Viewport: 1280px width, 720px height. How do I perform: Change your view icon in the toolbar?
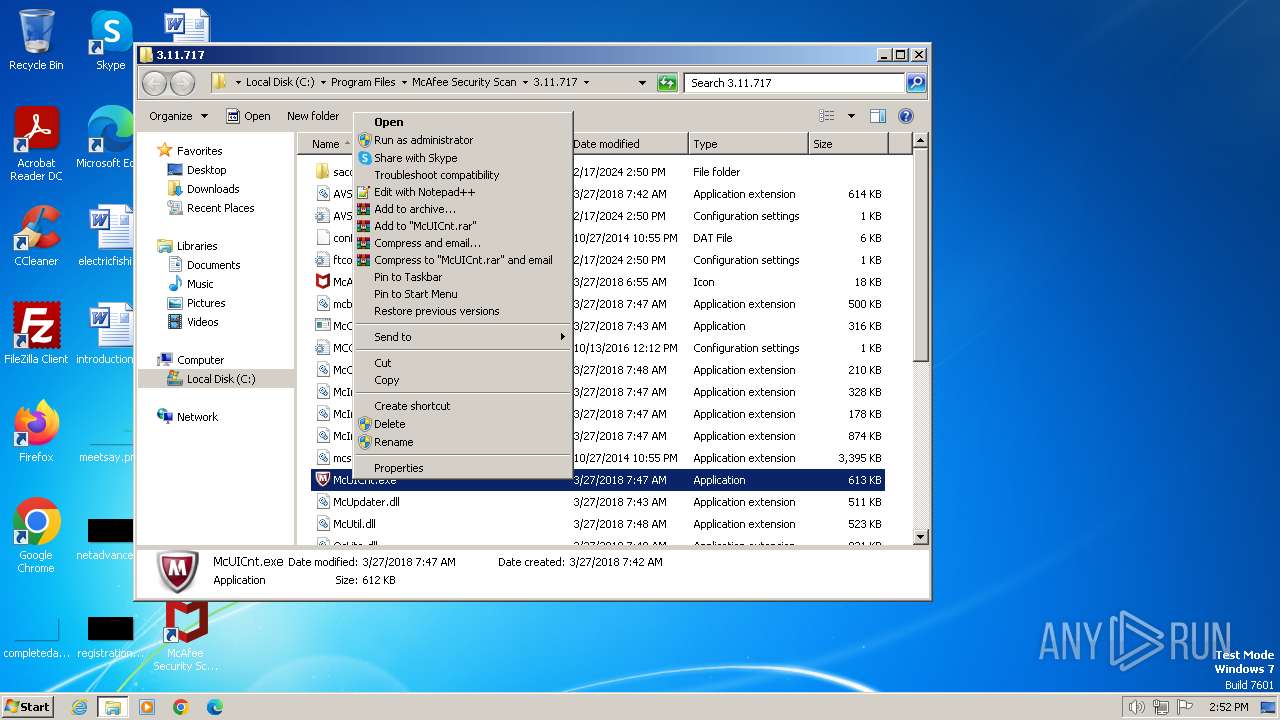point(826,116)
